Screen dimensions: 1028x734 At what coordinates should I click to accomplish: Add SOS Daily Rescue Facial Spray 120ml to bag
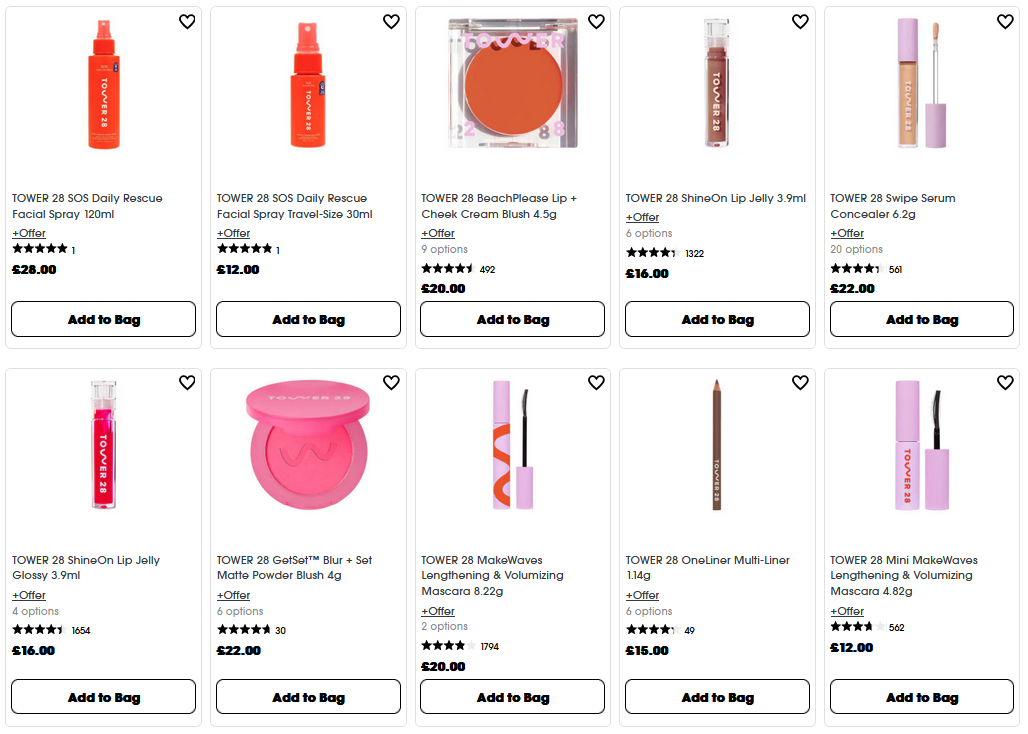point(103,318)
